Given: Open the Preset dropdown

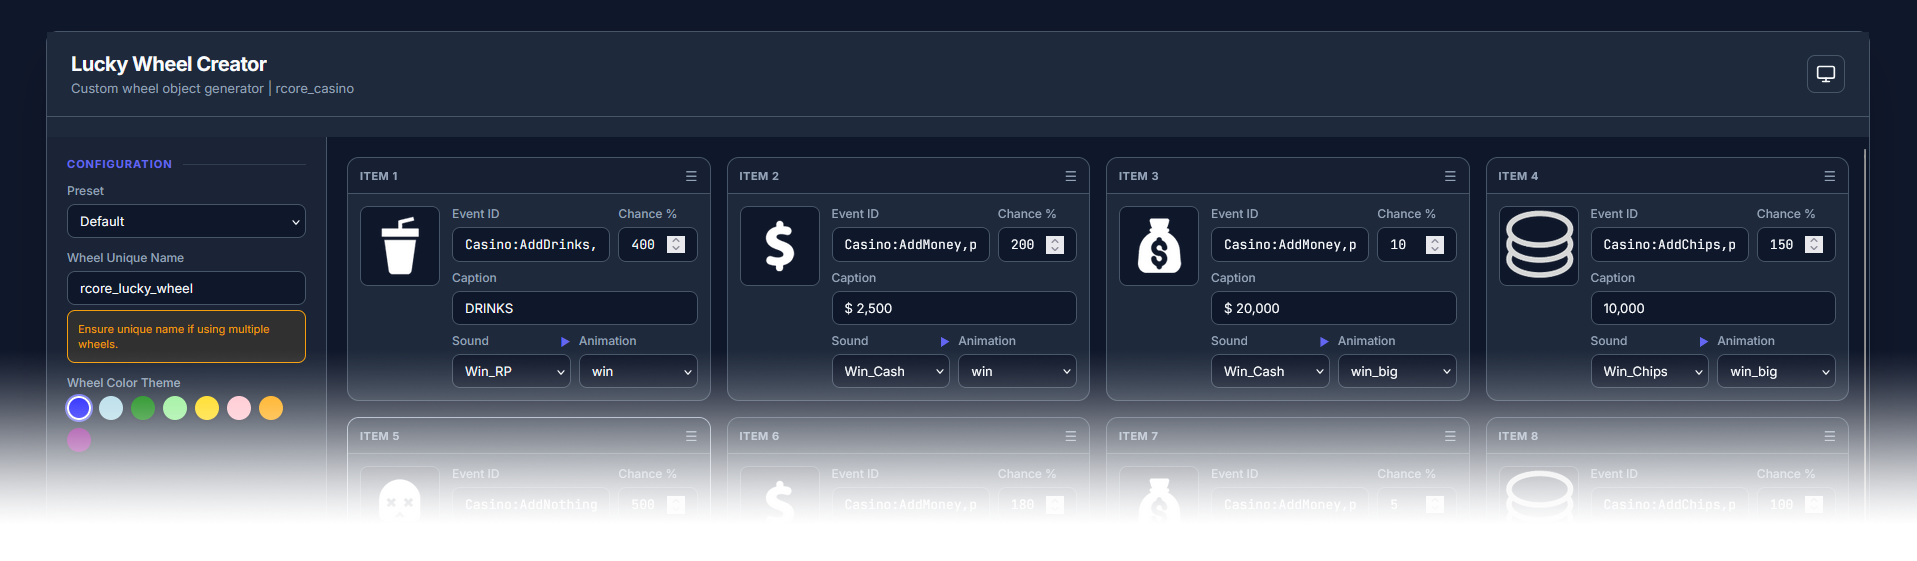Looking at the screenshot, I should (186, 221).
